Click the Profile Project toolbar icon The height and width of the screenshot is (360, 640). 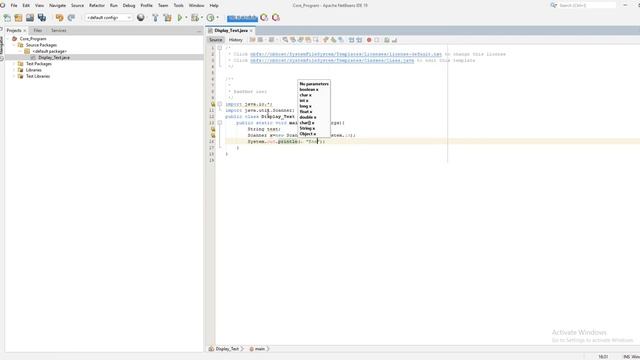[x=210, y=18]
